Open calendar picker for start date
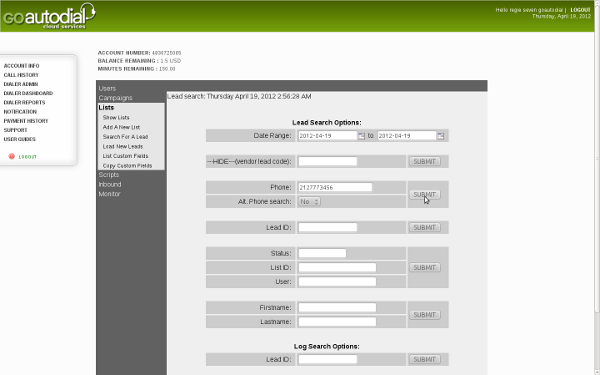This screenshot has width=600, height=375. click(x=361, y=136)
